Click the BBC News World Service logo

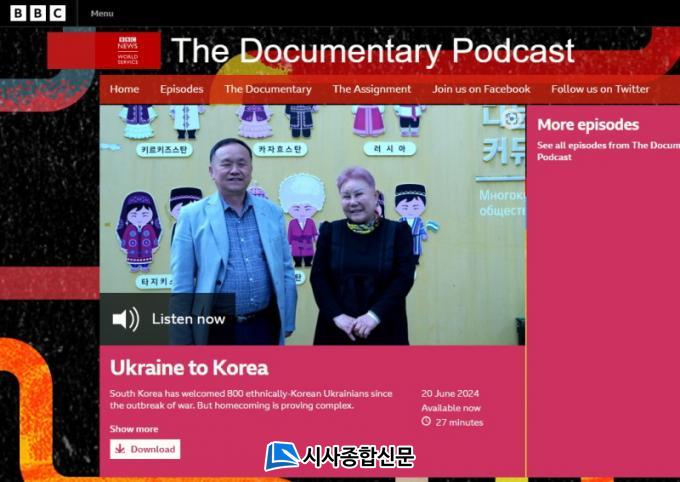pyautogui.click(x=127, y=50)
